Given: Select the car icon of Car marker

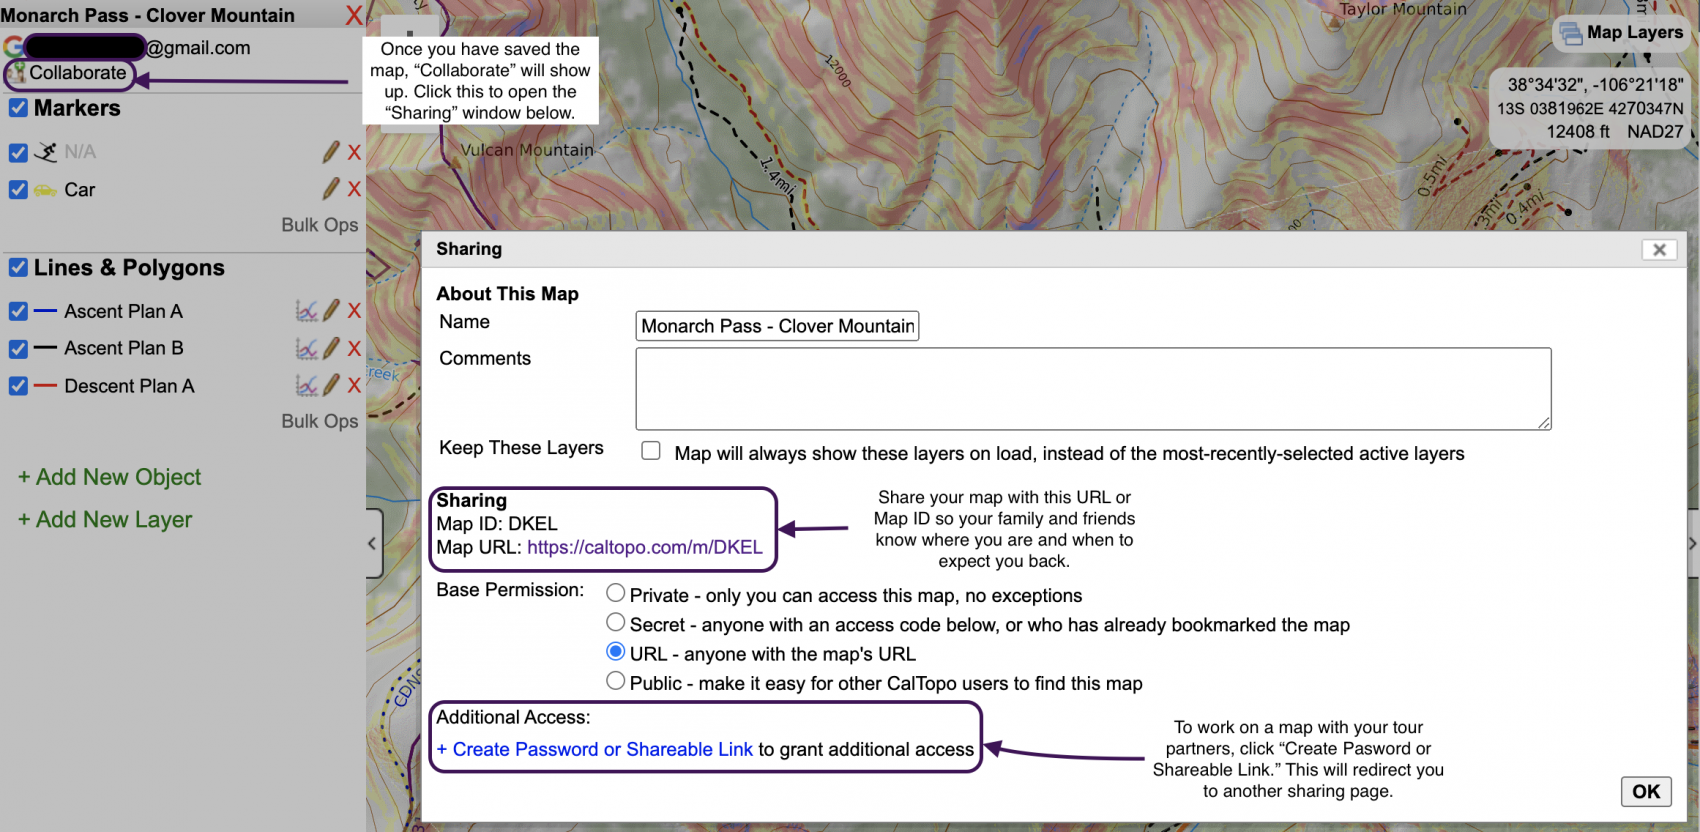Looking at the screenshot, I should tap(45, 190).
